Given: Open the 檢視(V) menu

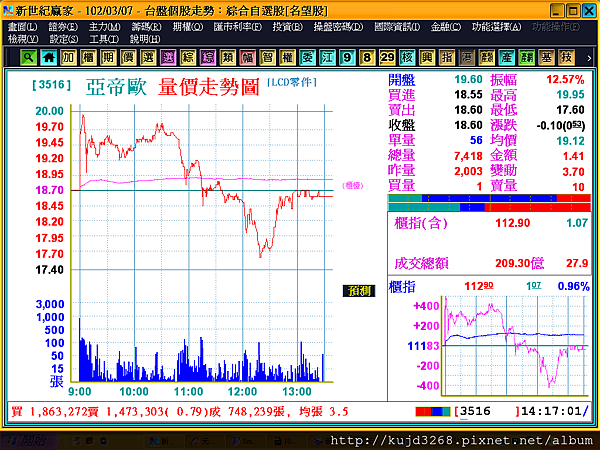Looking at the screenshot, I should point(23,39).
